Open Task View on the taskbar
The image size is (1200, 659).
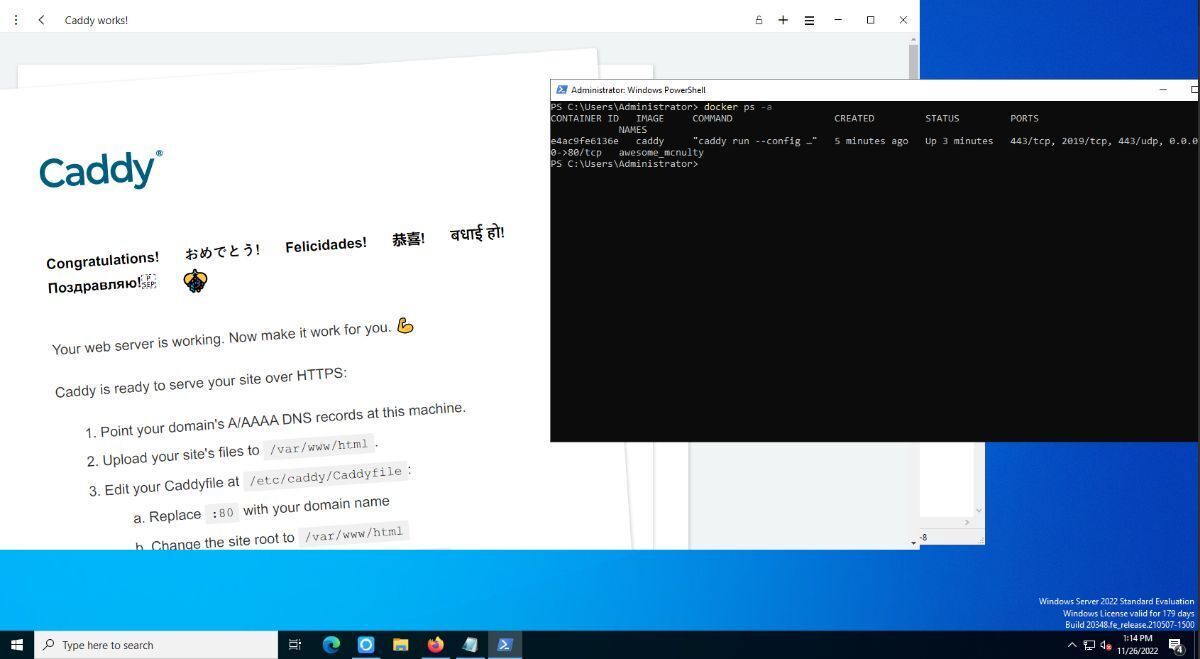click(x=295, y=645)
